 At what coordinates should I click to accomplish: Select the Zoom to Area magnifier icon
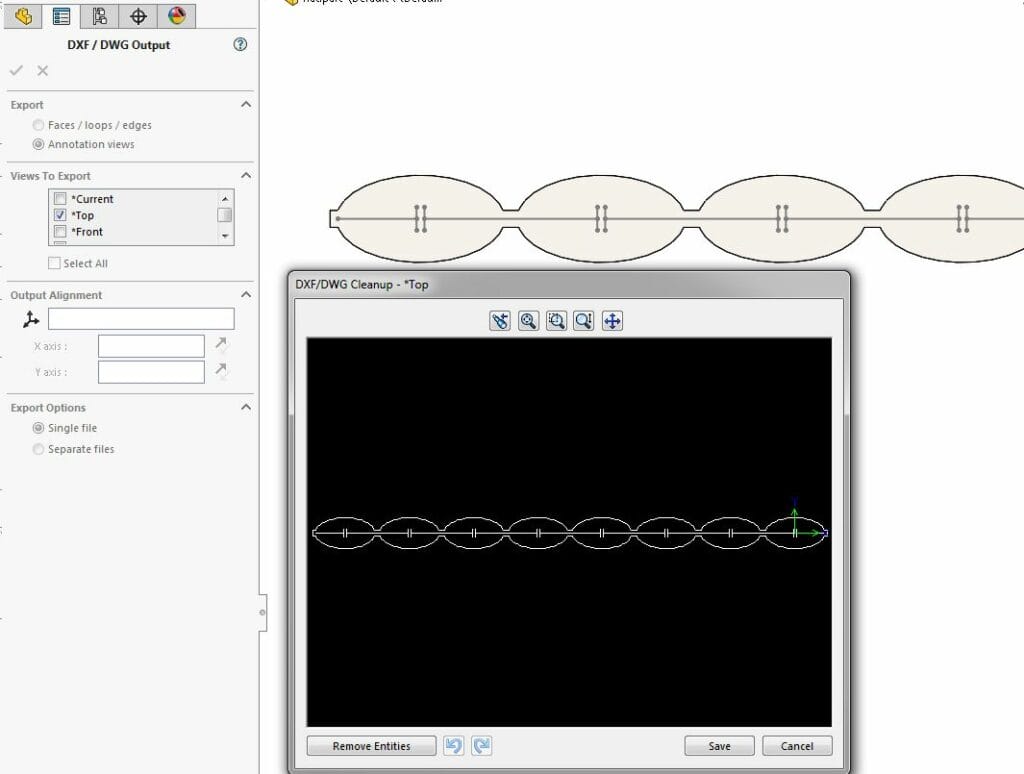(556, 320)
